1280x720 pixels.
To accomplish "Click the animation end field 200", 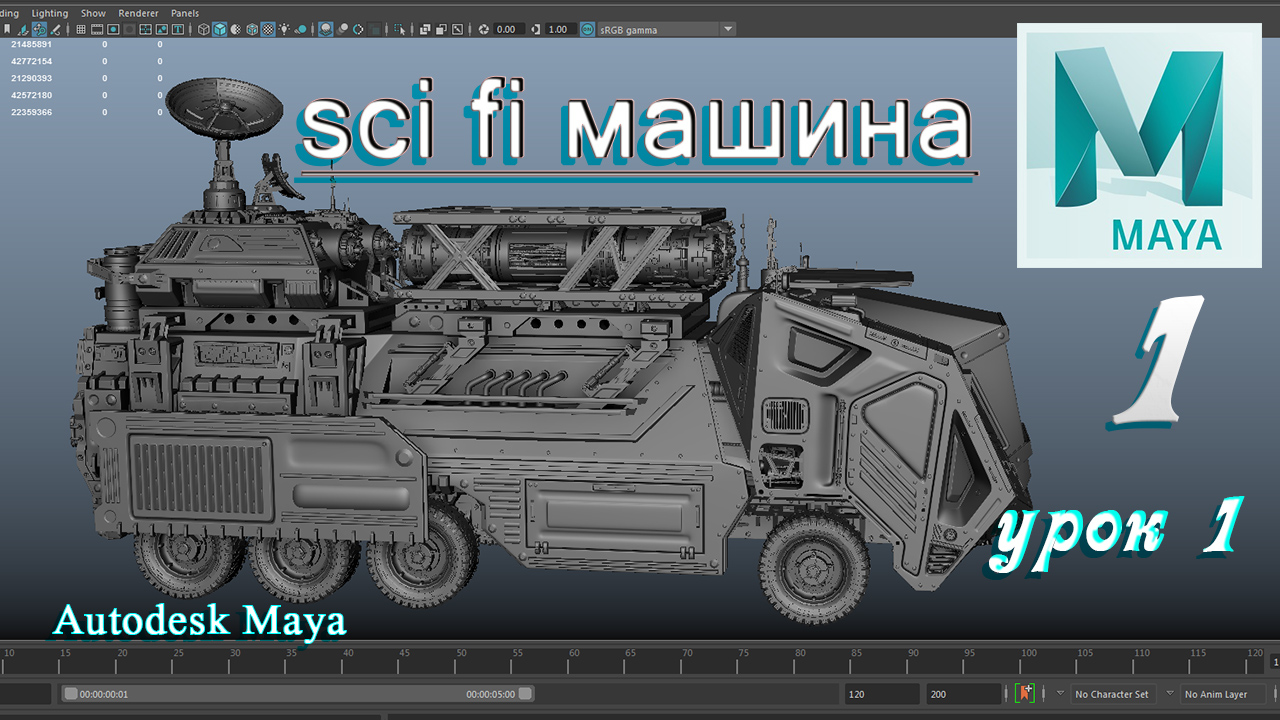I will click(963, 694).
